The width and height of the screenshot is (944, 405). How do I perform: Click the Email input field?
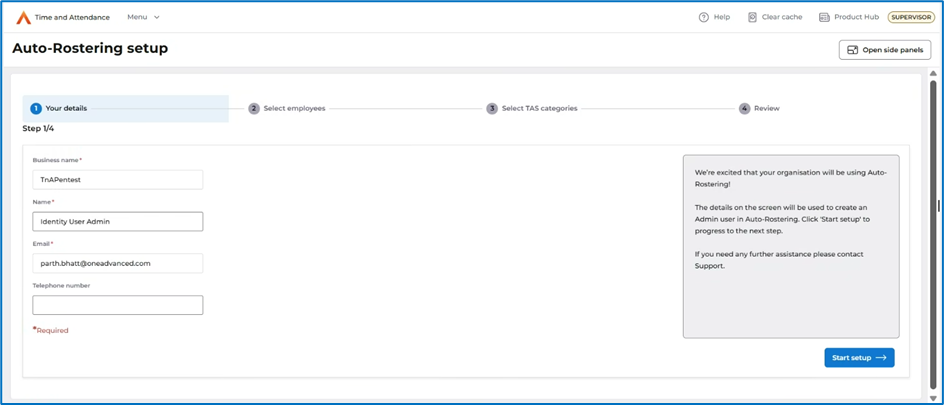117,263
